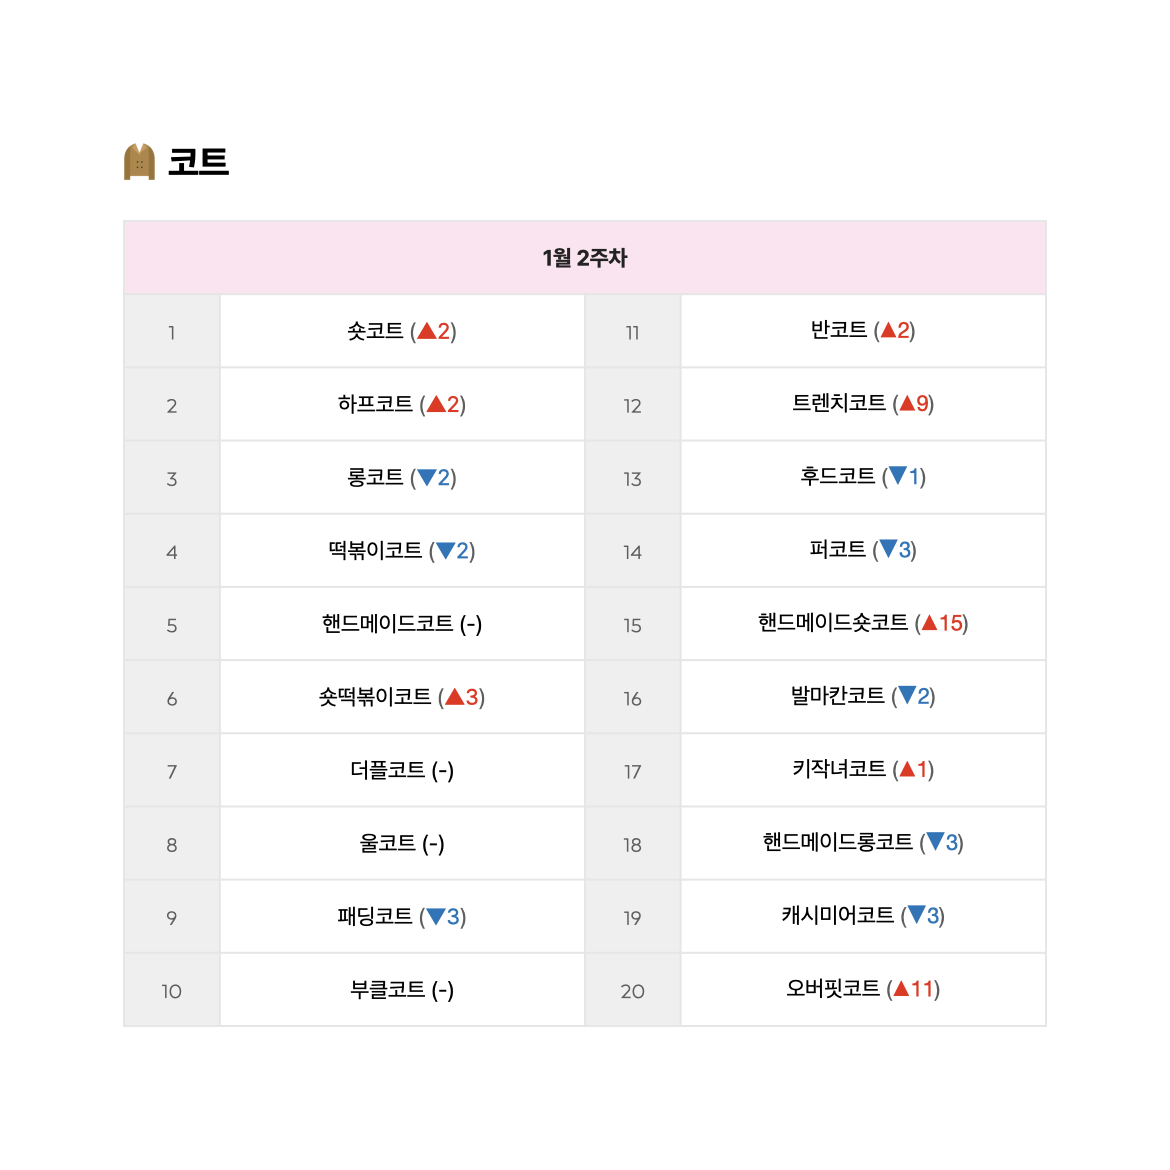Click the blue down arrow beside 패딩코트
The height and width of the screenshot is (1170, 1170).
(x=436, y=916)
